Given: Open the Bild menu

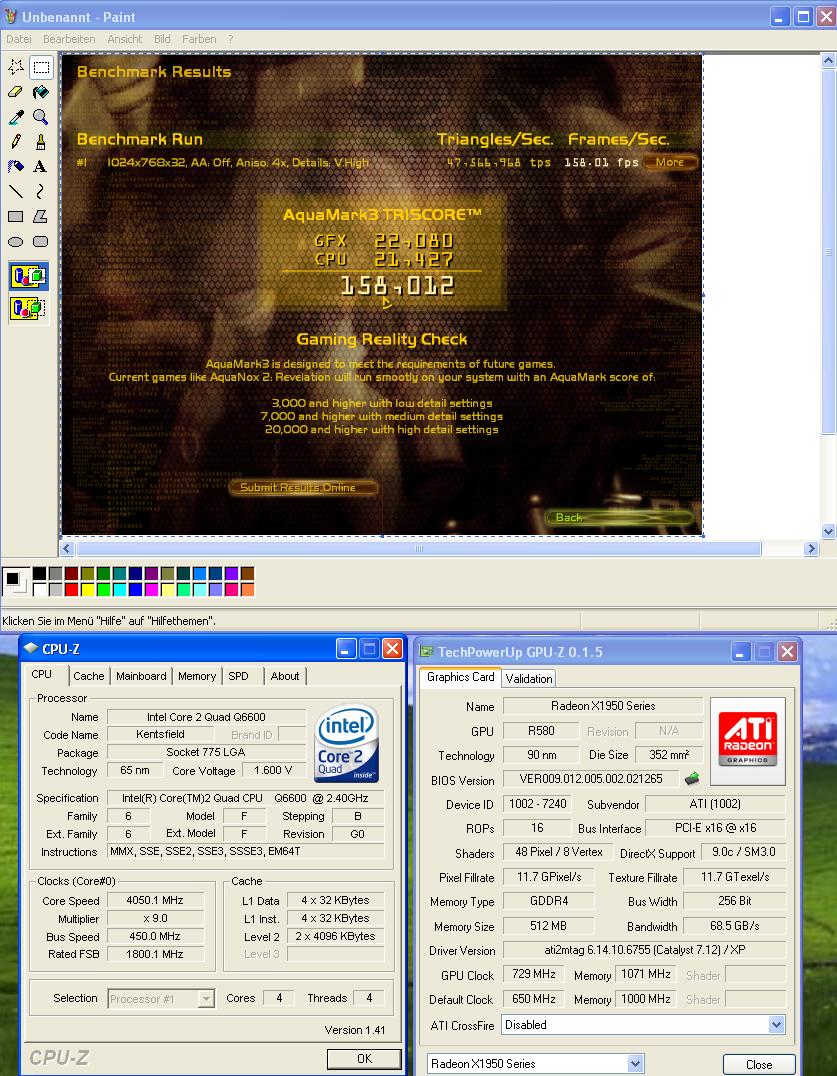Looking at the screenshot, I should (163, 39).
